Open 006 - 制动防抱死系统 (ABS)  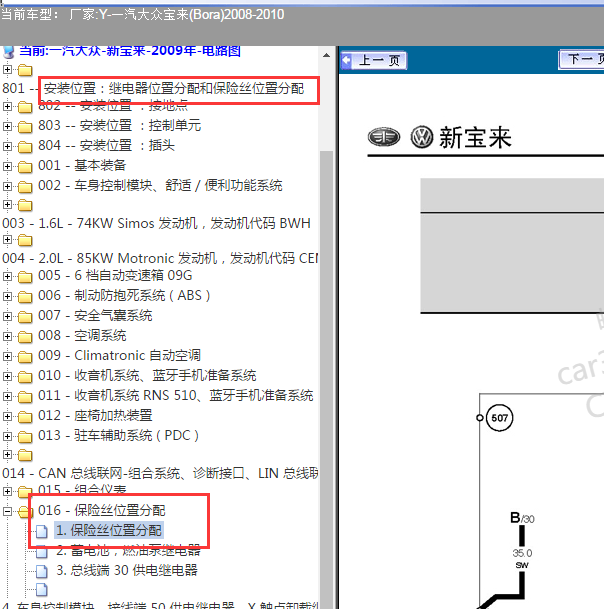coord(124,296)
